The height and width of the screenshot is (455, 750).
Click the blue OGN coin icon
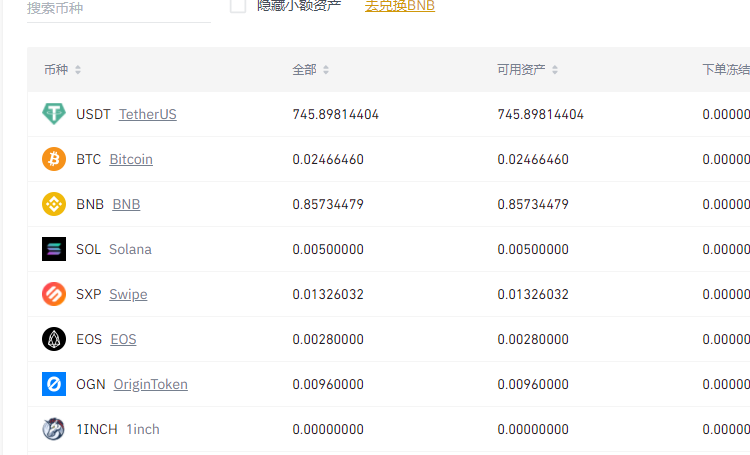(54, 384)
